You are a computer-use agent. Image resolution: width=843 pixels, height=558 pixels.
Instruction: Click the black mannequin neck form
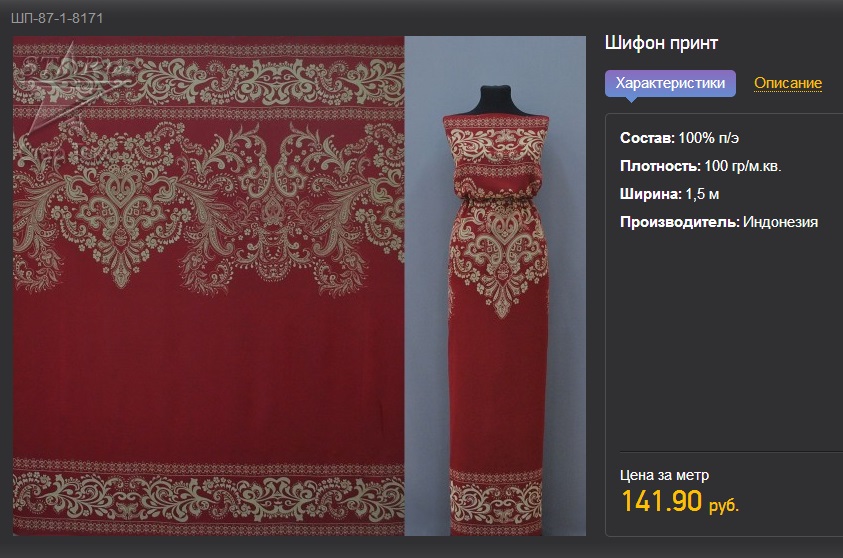coord(495,101)
